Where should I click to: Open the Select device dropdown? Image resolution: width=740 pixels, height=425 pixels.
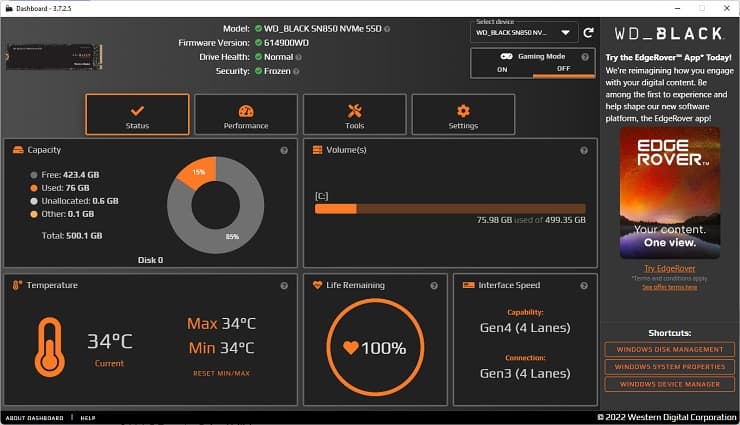(524, 33)
